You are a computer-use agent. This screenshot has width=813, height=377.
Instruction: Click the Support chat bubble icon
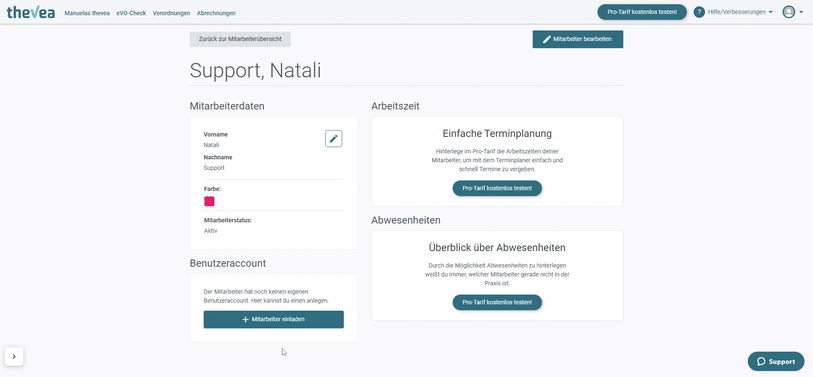(761, 361)
